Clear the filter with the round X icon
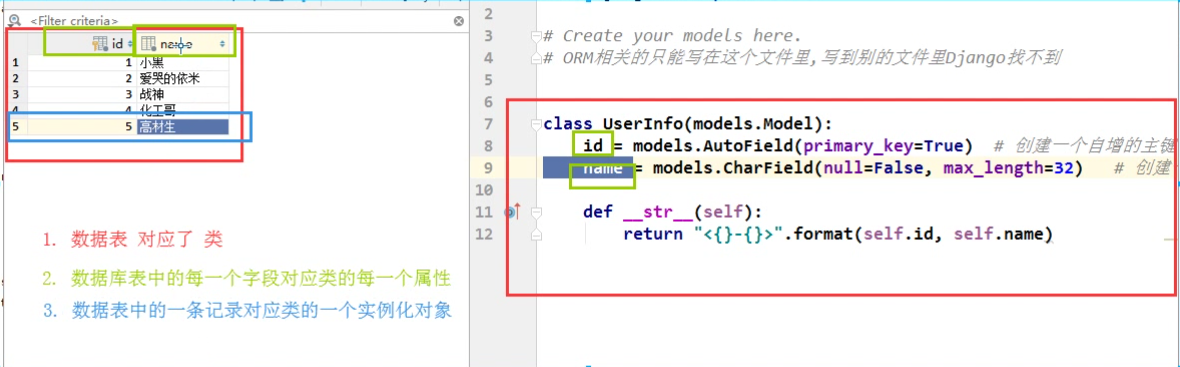Image resolution: width=1180 pixels, height=367 pixels. point(458,21)
